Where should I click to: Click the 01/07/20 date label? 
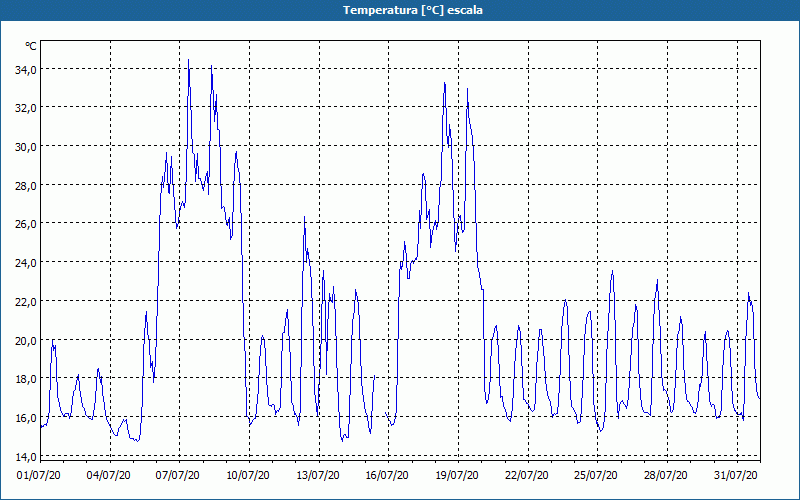point(39,475)
